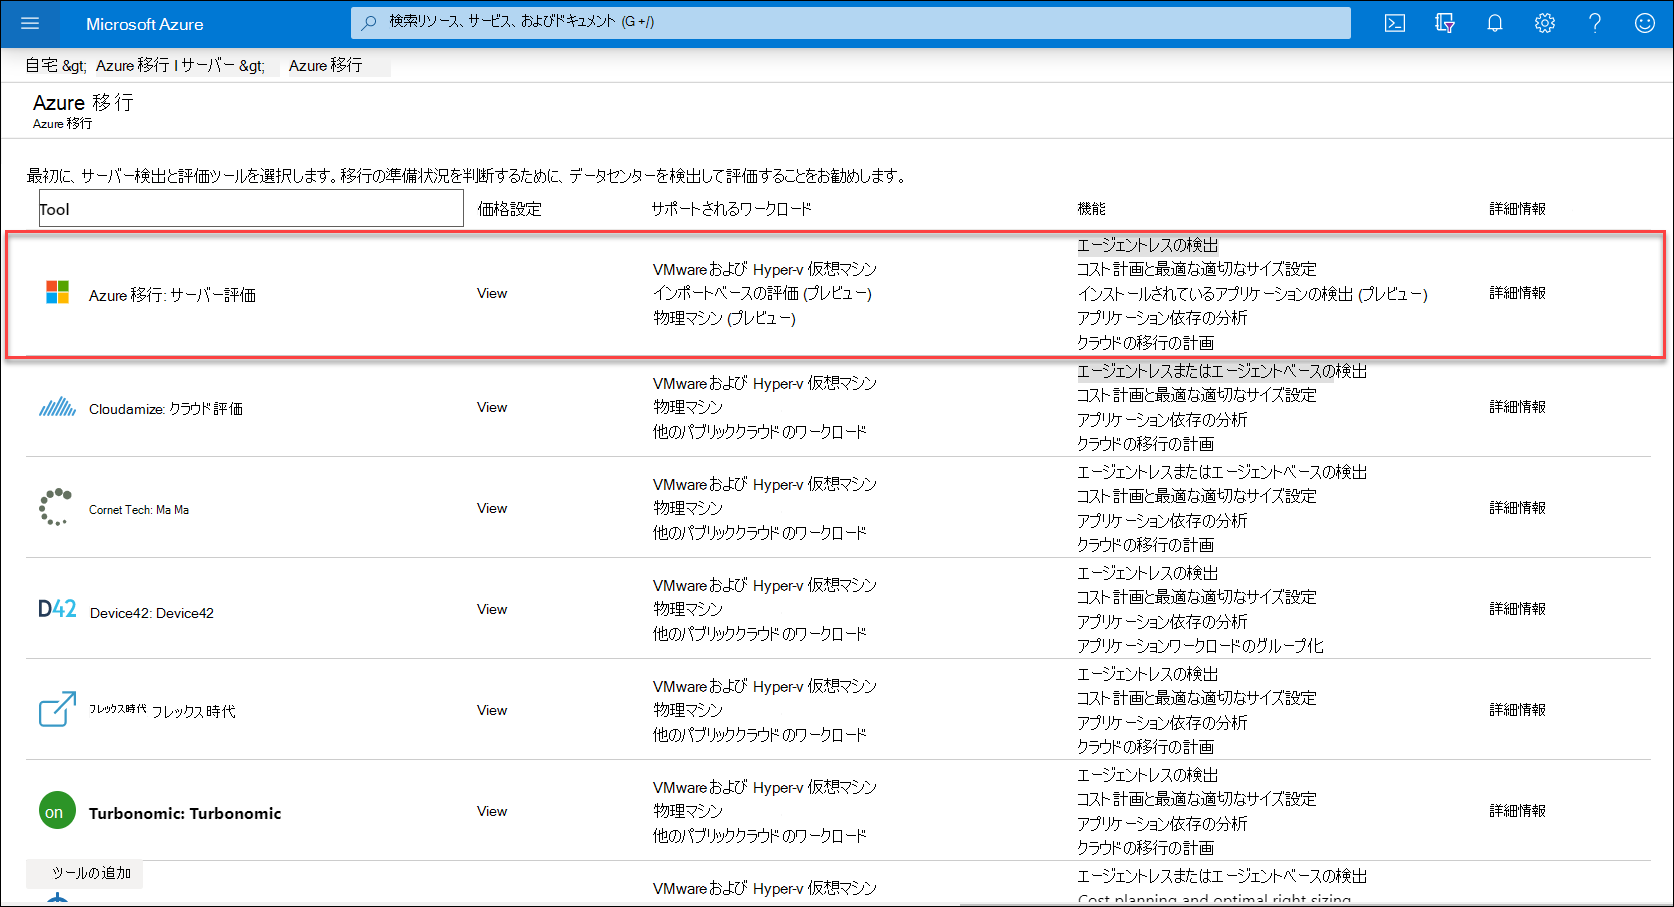Open directory and subscription filter icon
Image resolution: width=1674 pixels, height=907 pixels.
click(x=1445, y=23)
